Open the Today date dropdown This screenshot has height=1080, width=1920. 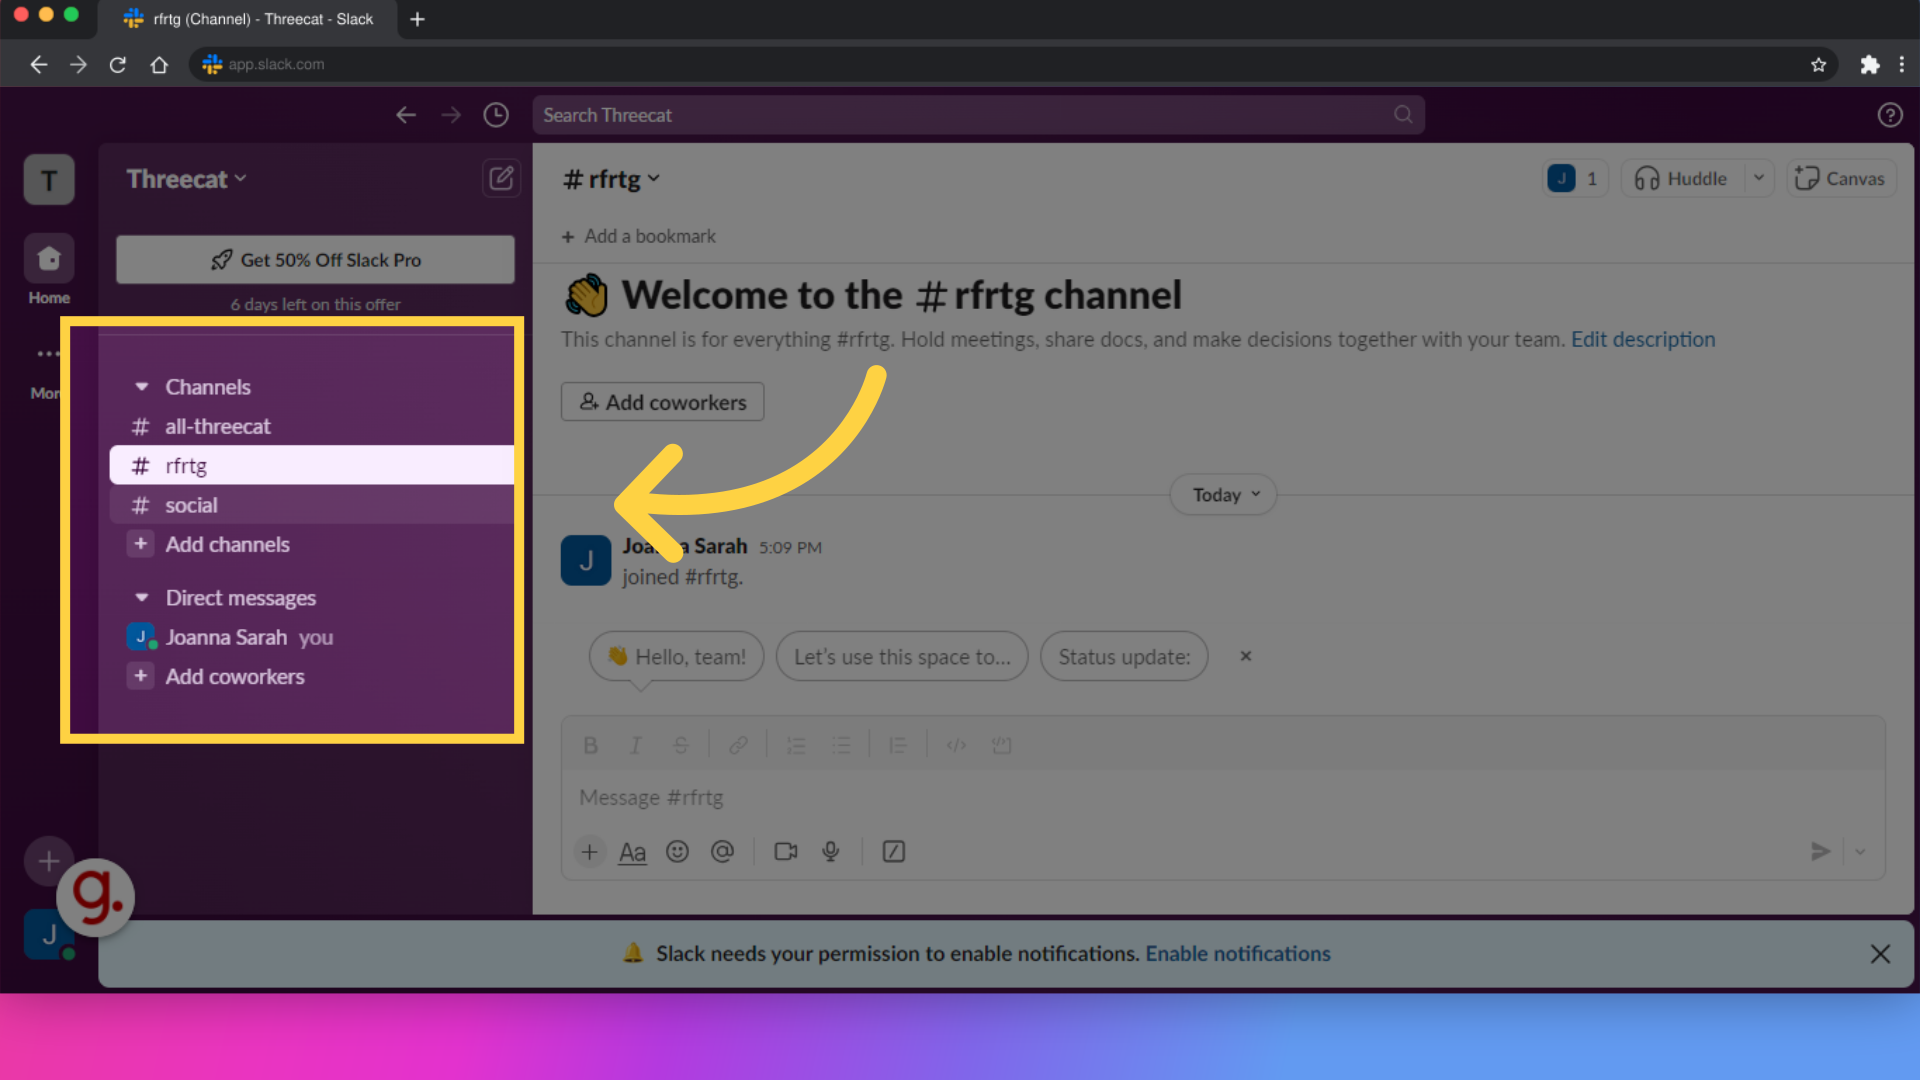[x=1224, y=495]
